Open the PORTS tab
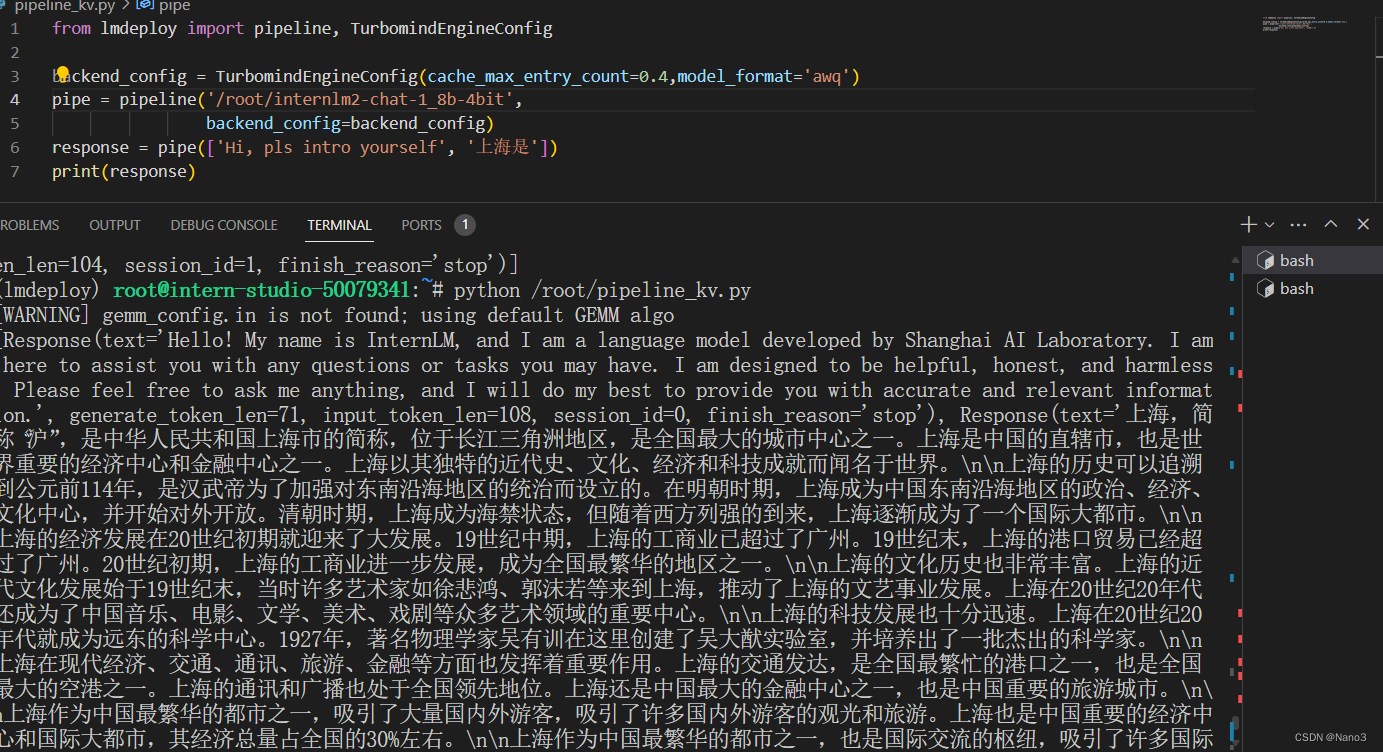 coord(421,225)
